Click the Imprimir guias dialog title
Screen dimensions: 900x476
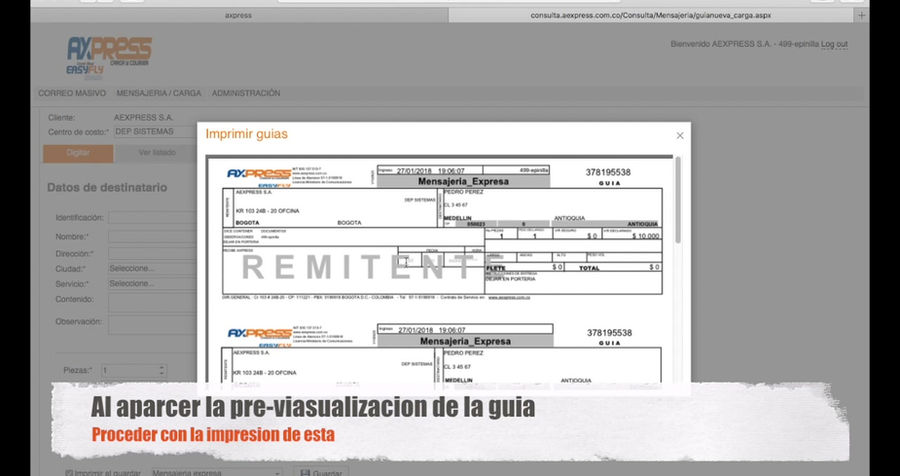[x=247, y=134]
